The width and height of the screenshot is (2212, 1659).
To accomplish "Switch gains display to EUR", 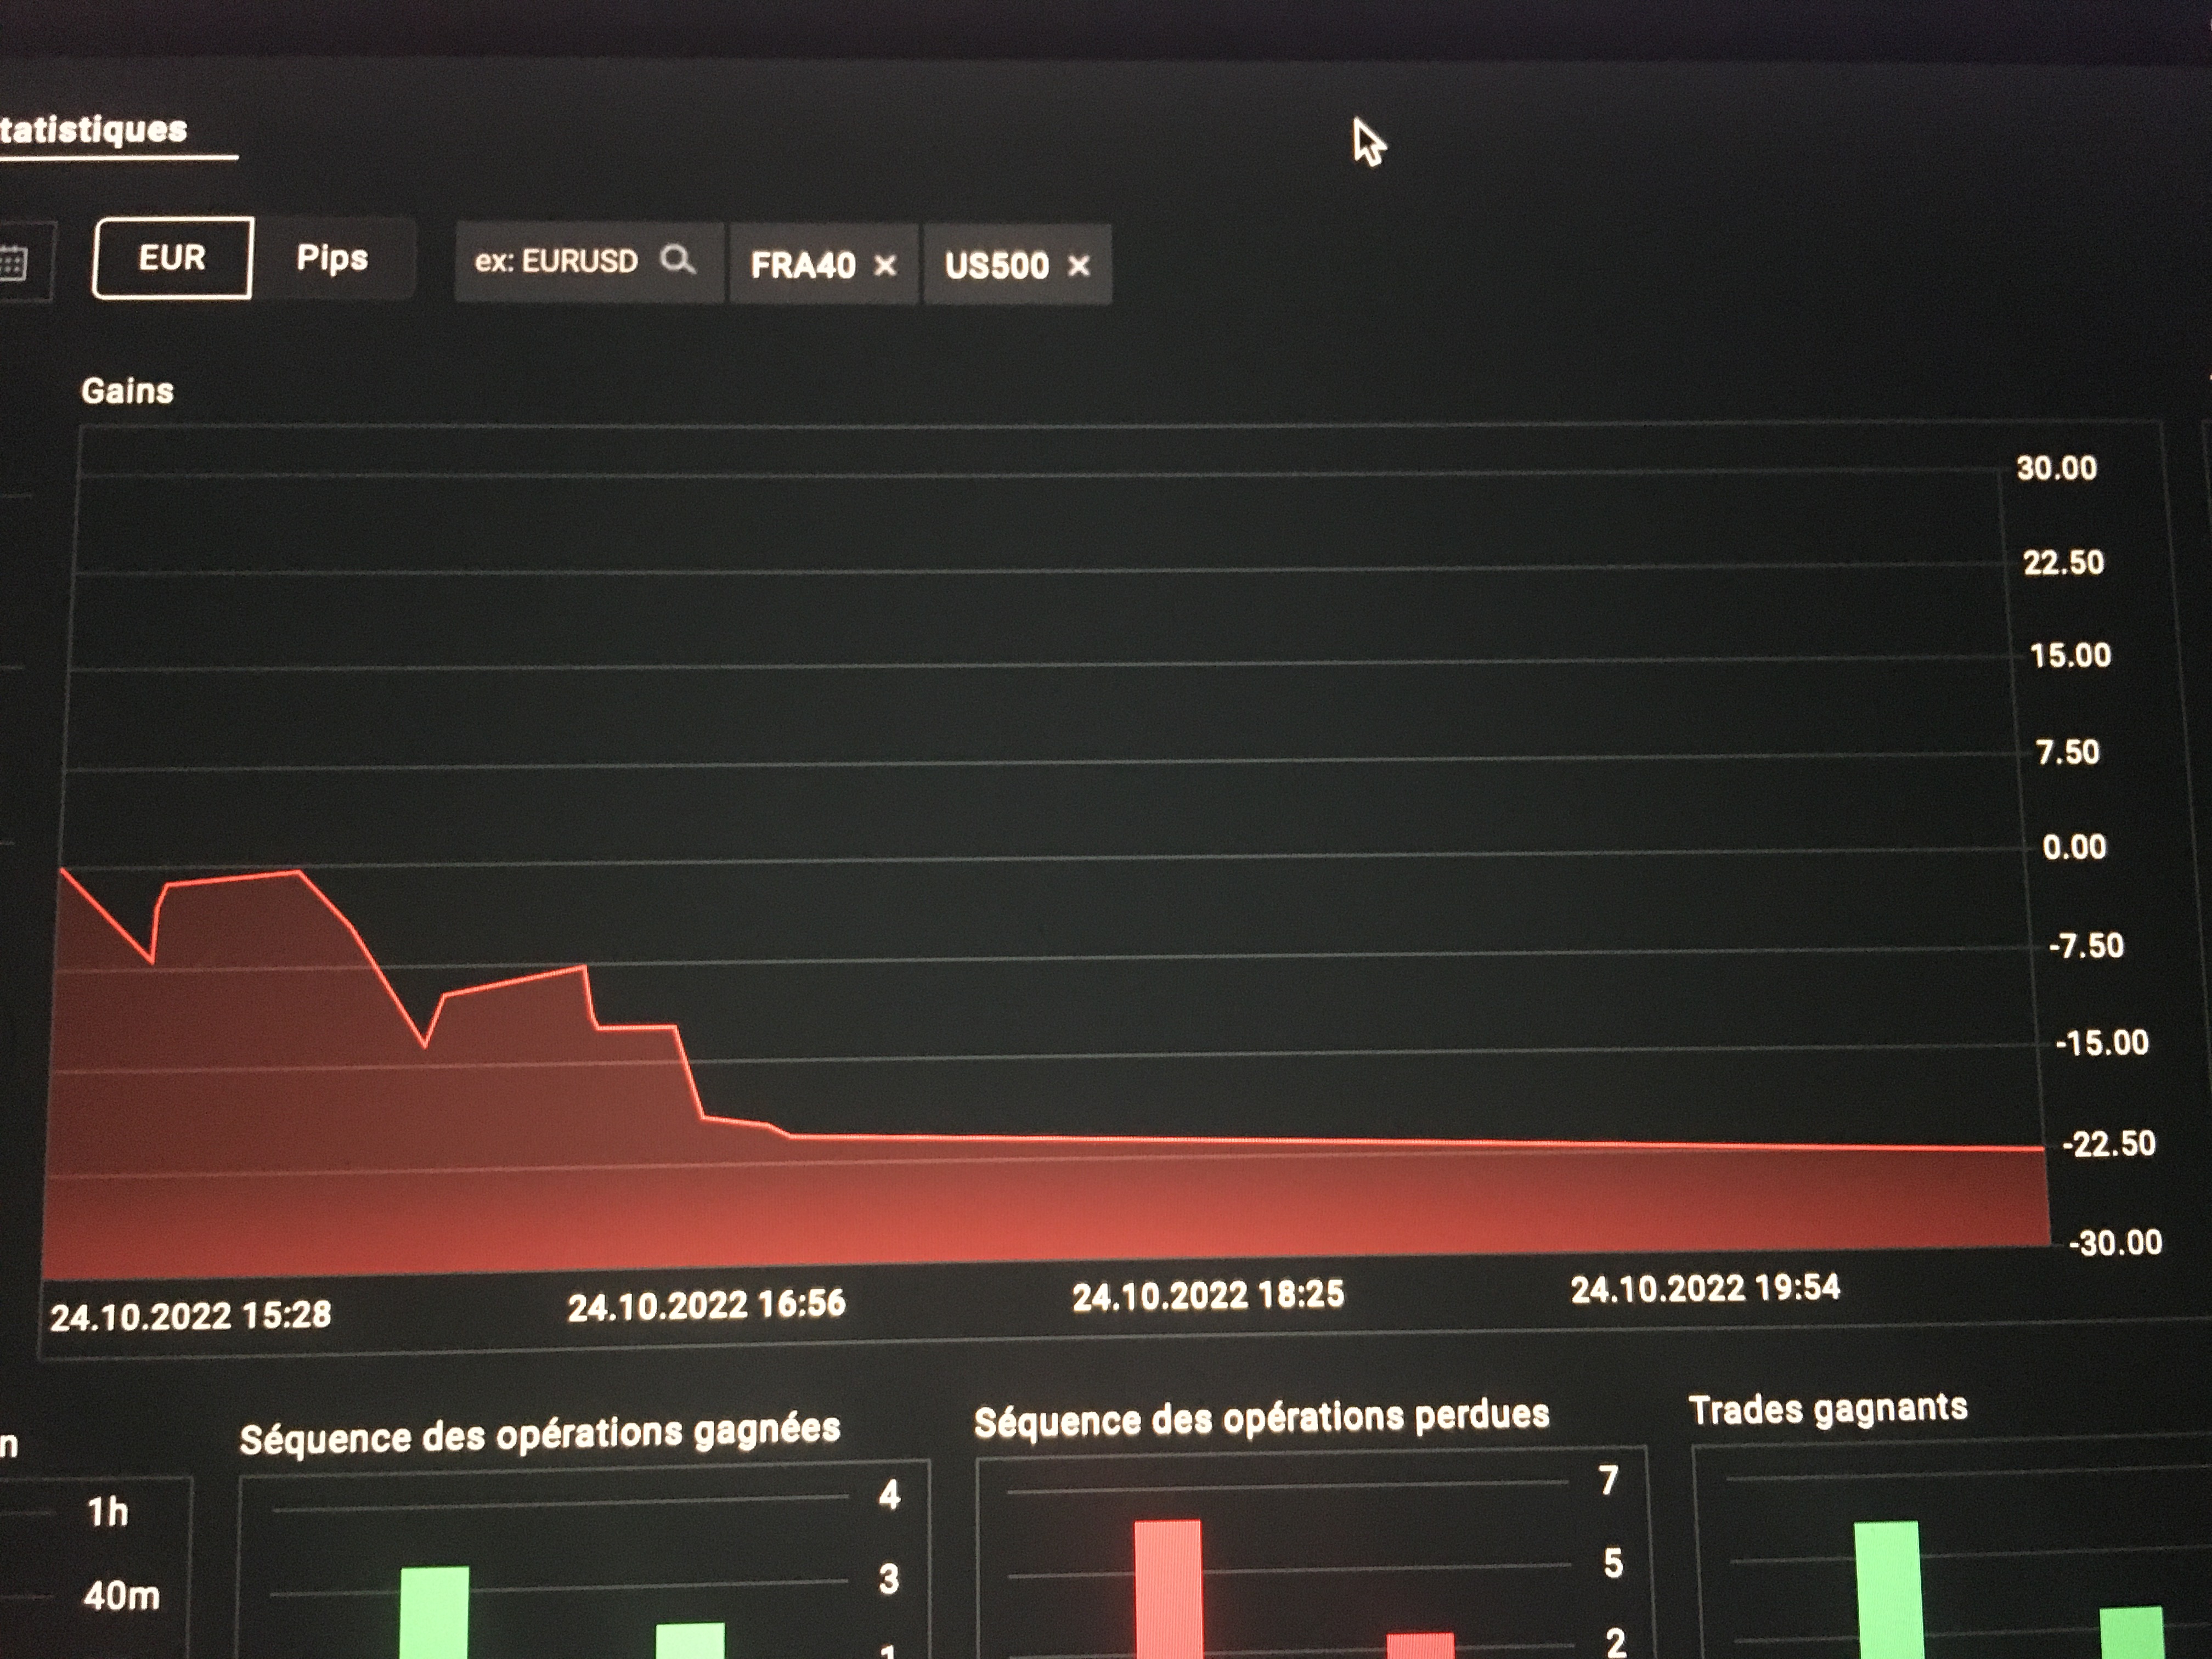I will tap(172, 258).
